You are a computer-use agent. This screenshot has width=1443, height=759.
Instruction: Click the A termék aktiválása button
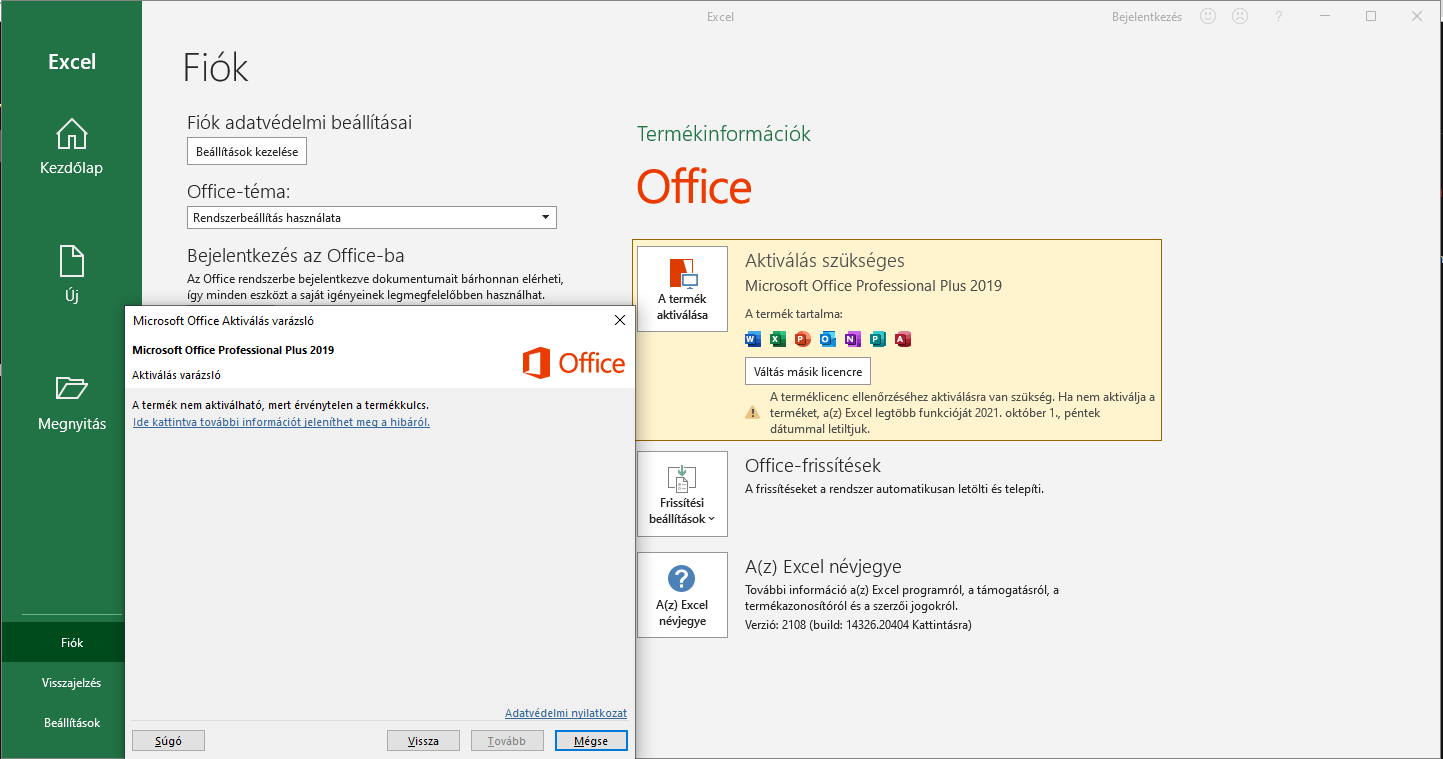click(x=682, y=289)
